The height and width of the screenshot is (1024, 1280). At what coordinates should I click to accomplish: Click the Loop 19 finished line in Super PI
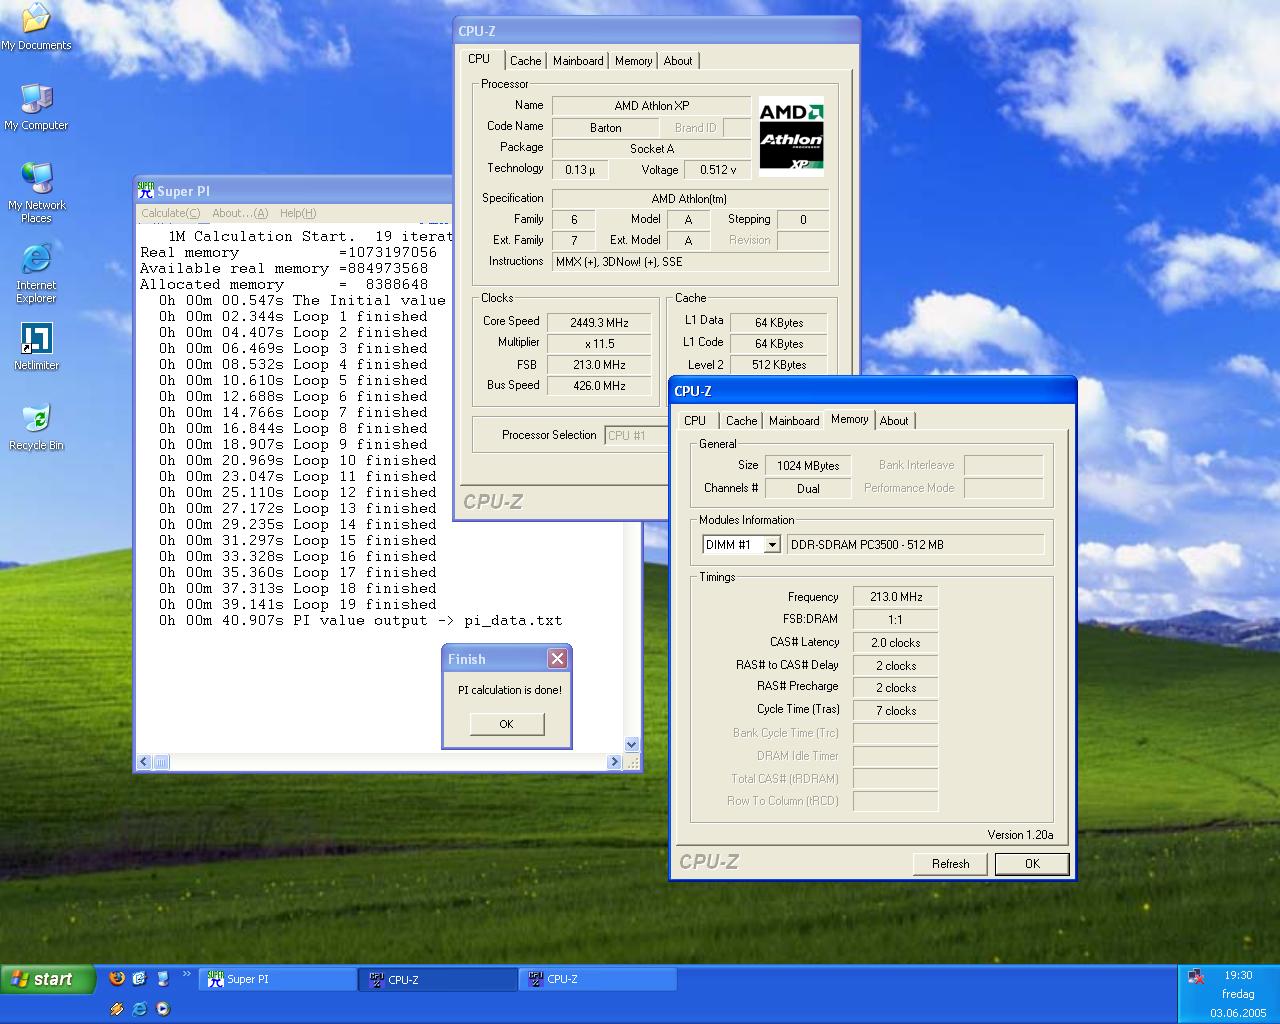tap(298, 604)
